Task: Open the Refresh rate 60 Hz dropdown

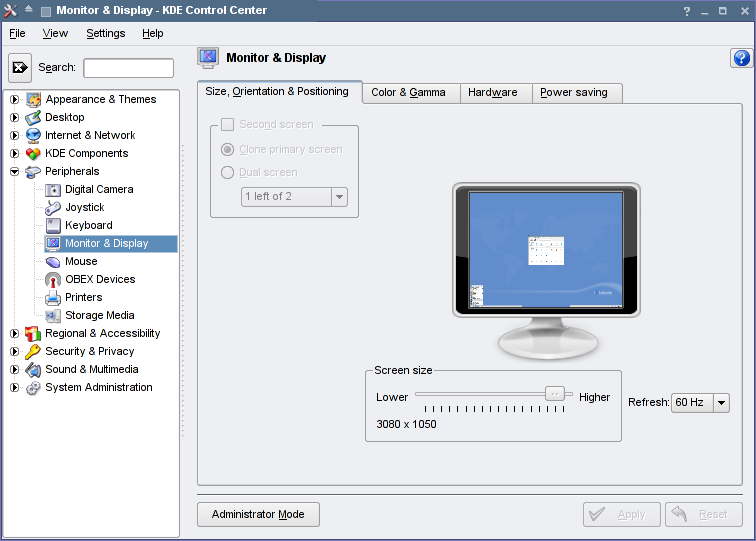Action: [700, 403]
